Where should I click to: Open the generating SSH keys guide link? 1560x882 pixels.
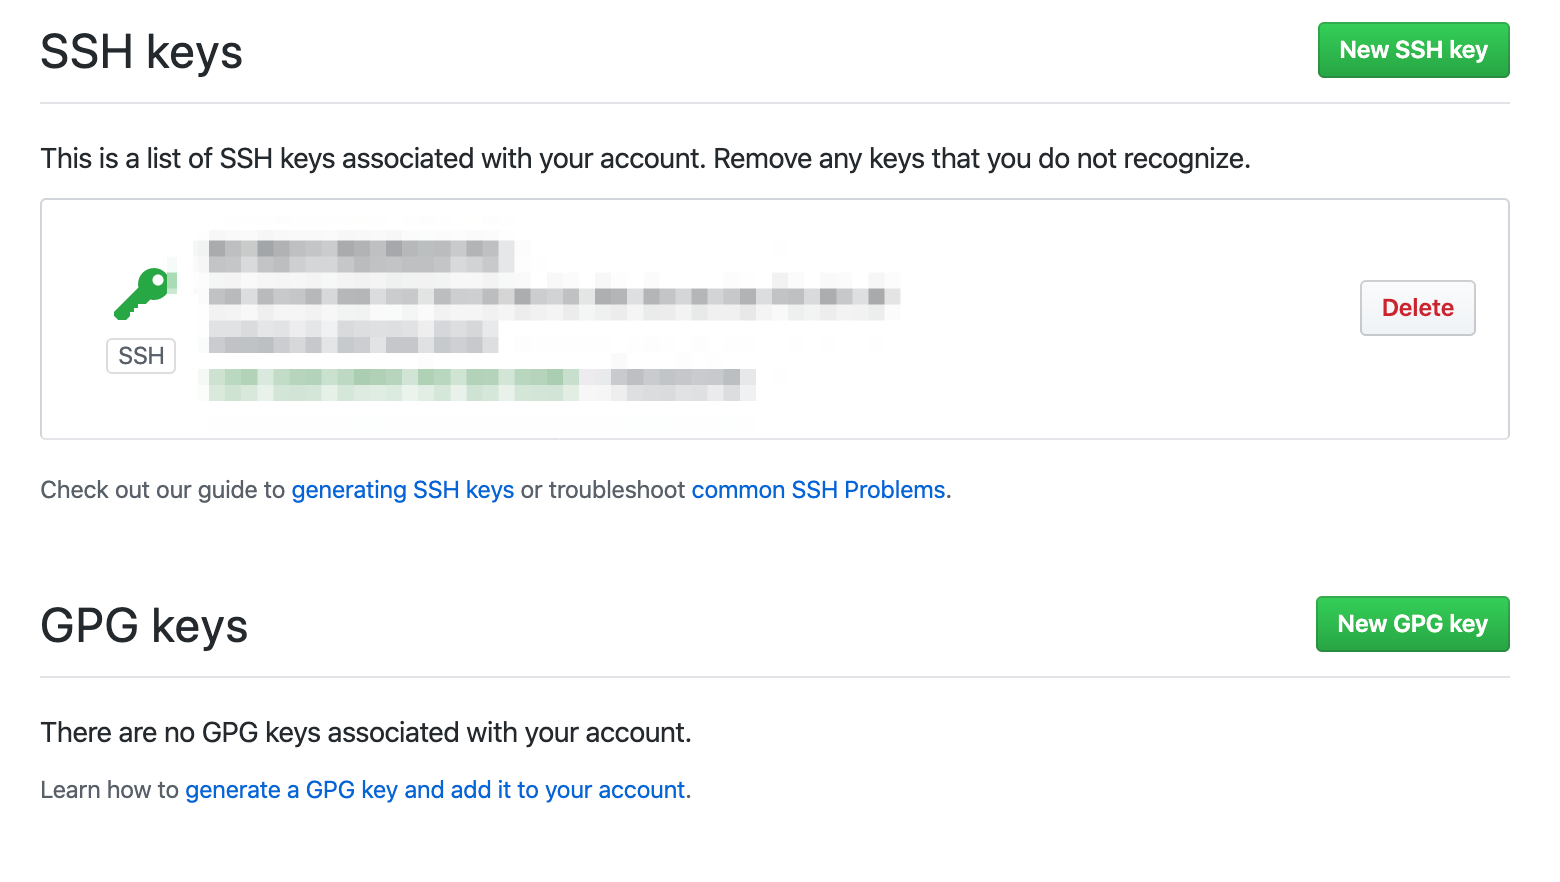[x=403, y=490]
